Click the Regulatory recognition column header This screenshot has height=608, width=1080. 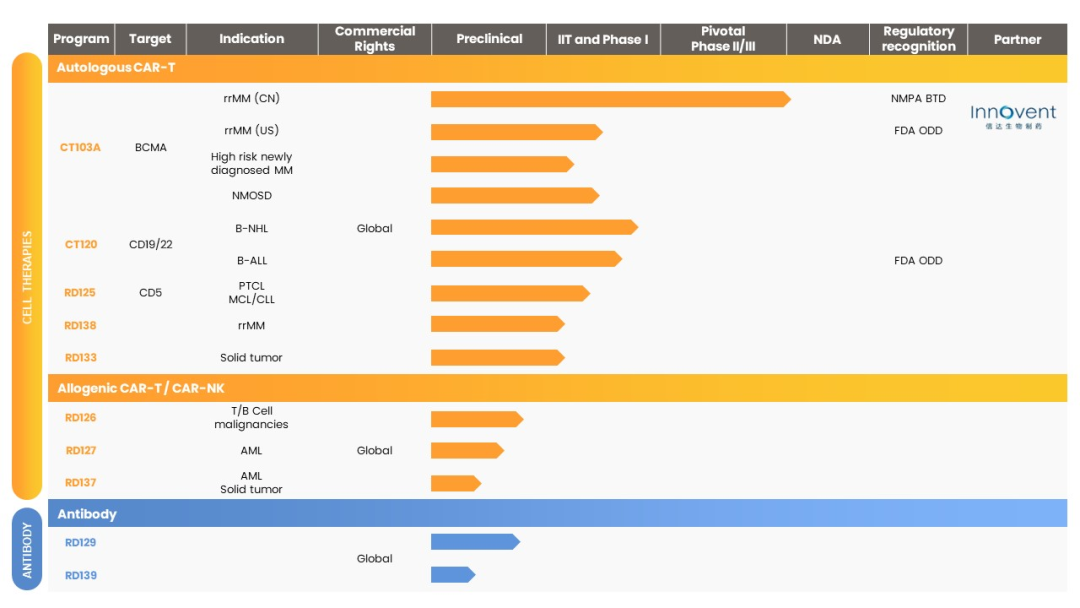click(x=918, y=39)
